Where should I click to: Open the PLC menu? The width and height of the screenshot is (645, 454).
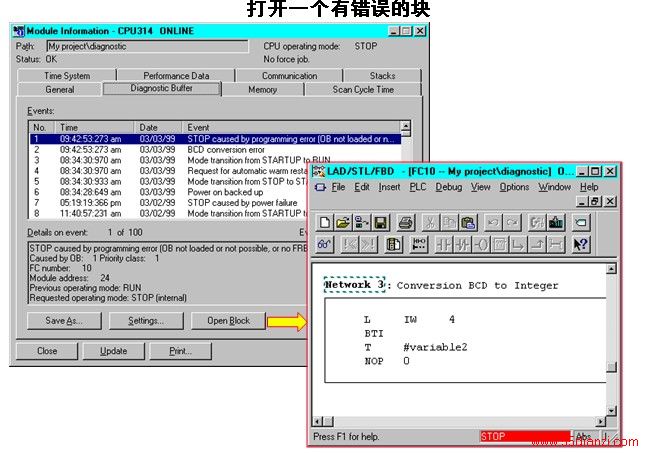click(x=418, y=187)
